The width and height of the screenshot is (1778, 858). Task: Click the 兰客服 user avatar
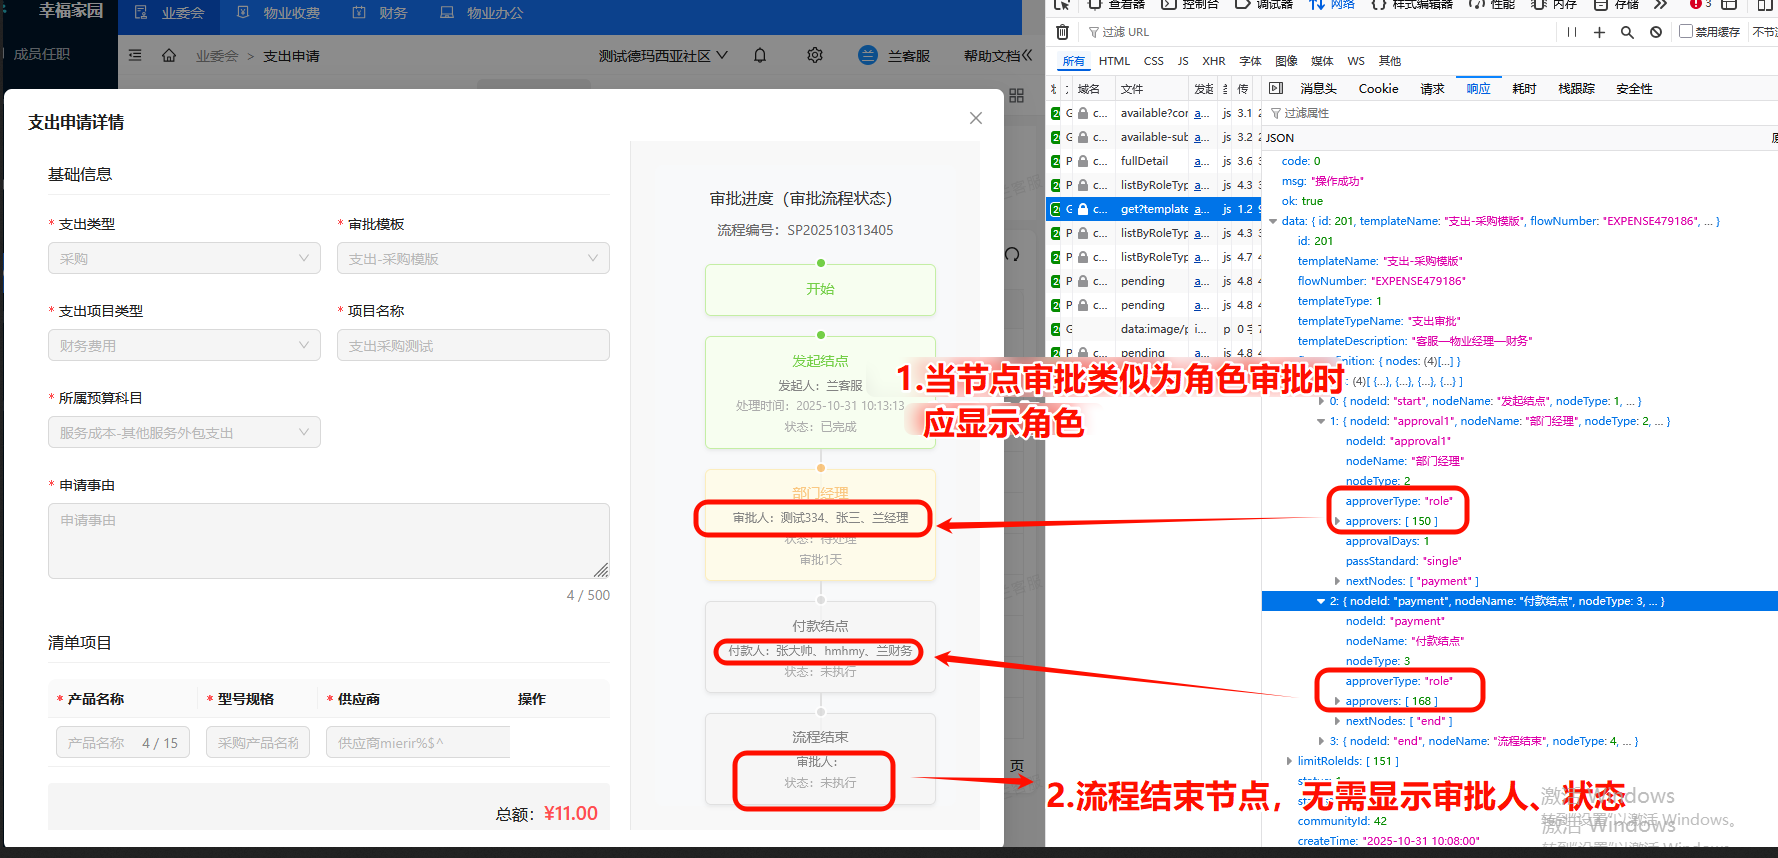tap(868, 55)
